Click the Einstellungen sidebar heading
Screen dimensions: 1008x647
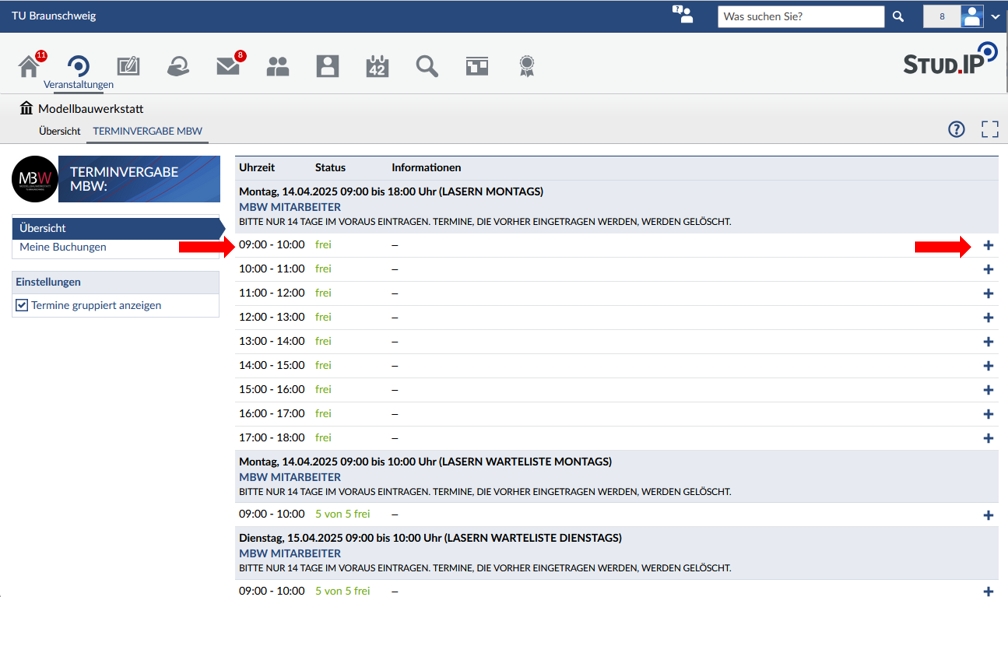[48, 282]
